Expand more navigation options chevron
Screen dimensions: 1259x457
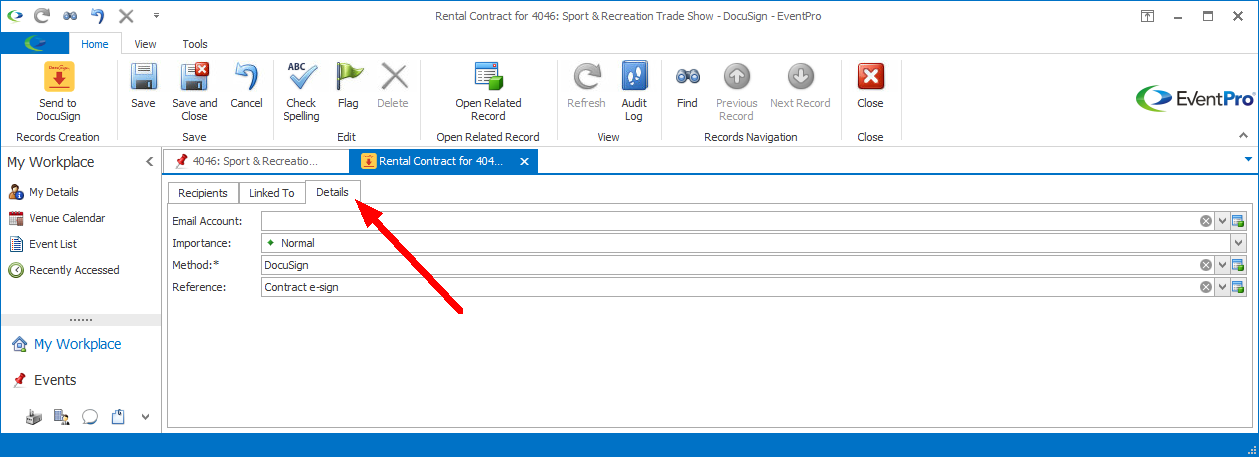click(x=145, y=417)
